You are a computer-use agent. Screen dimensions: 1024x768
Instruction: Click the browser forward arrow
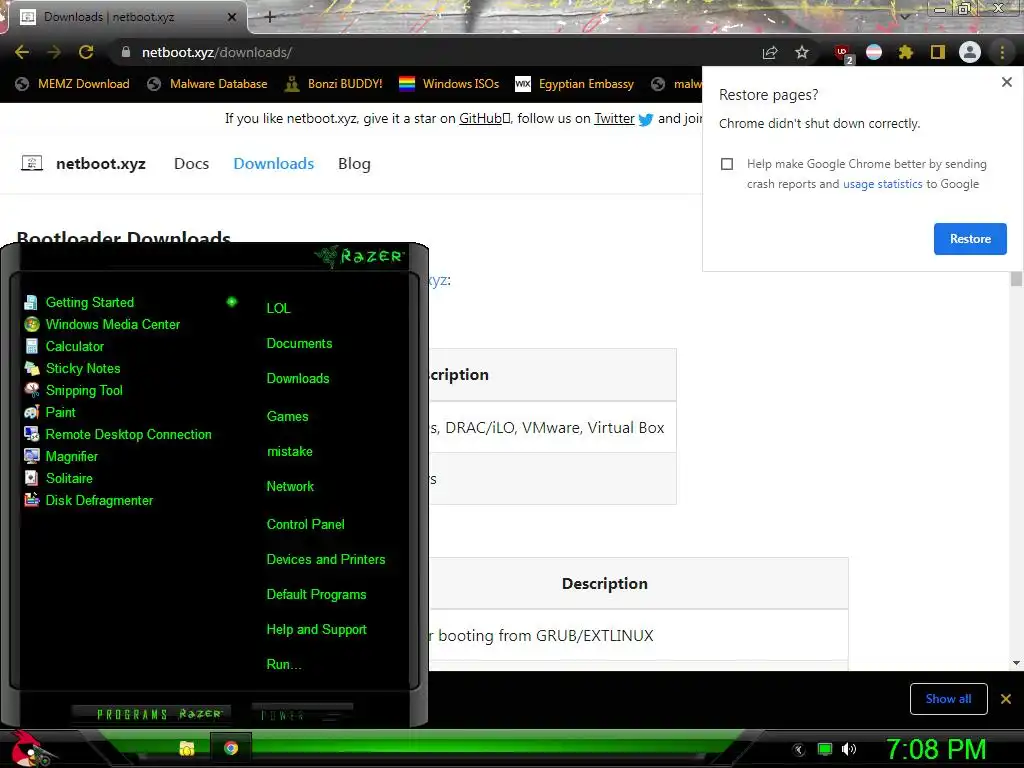(54, 52)
